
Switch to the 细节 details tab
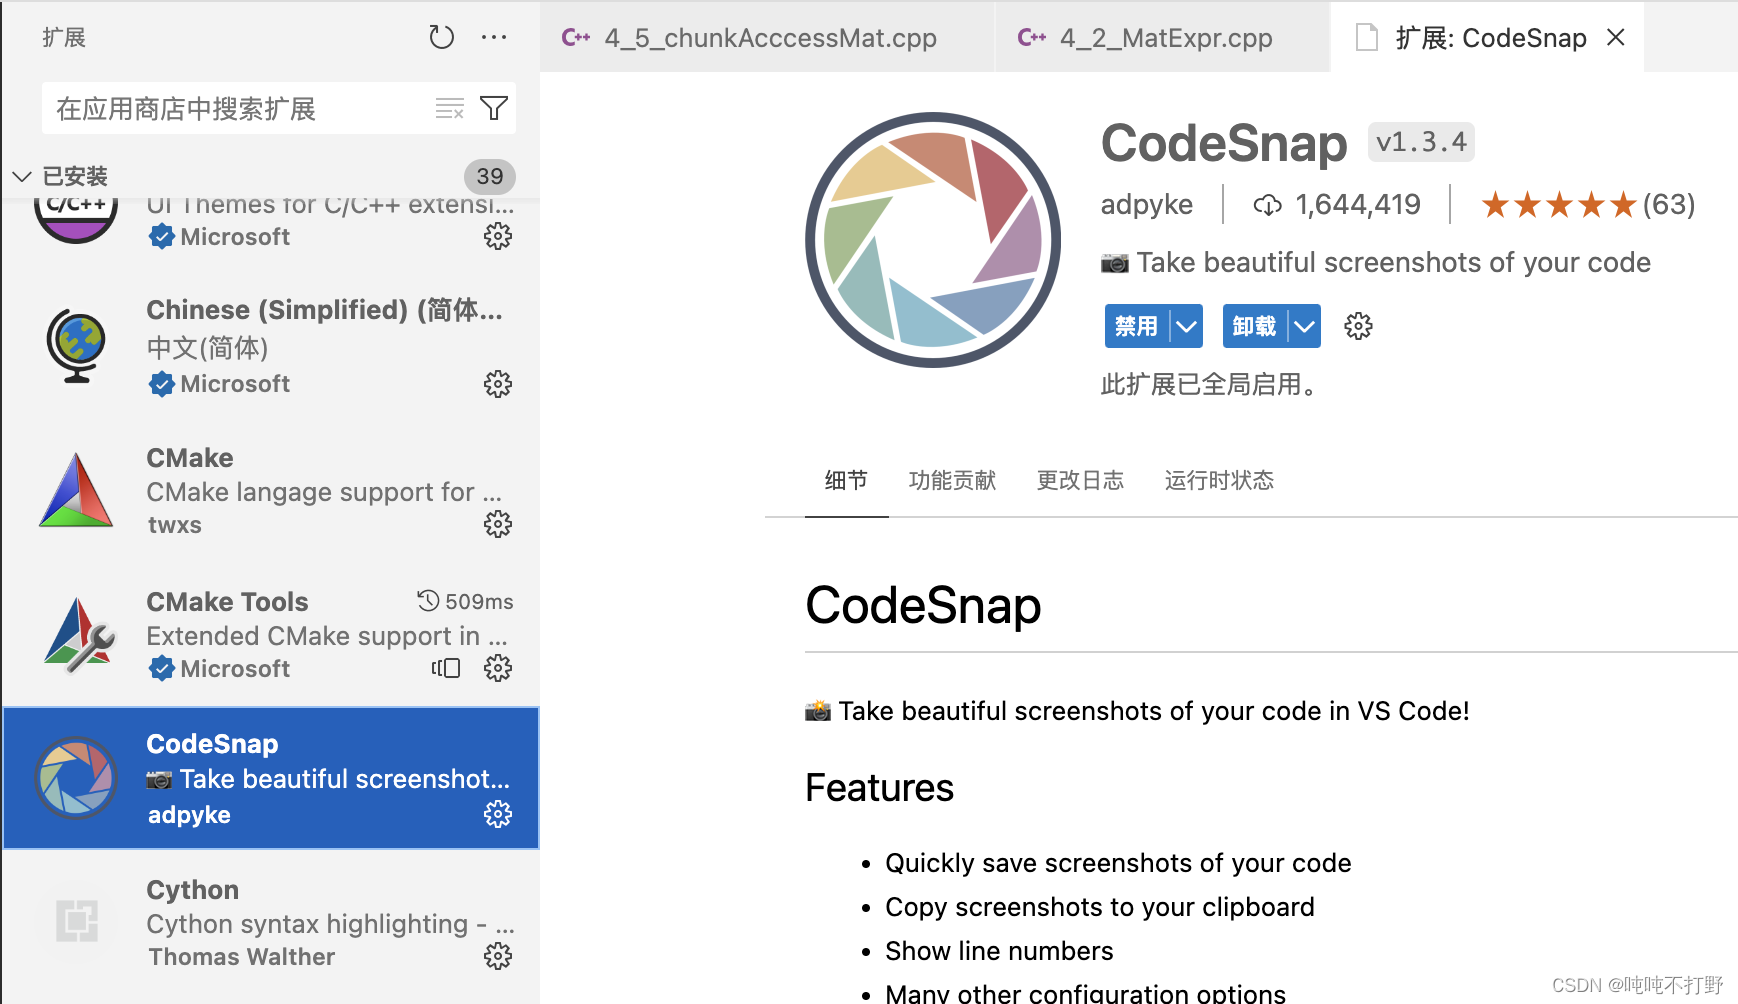coord(846,481)
